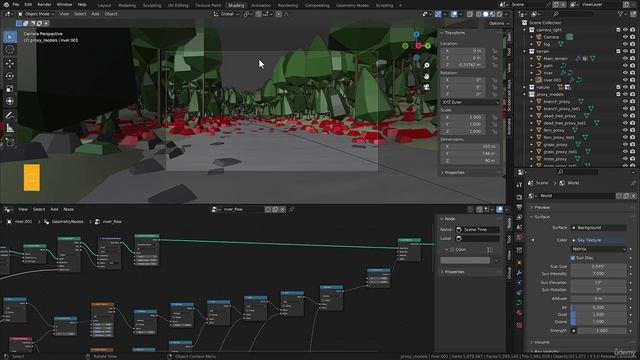
Task: Click the node editor pin icon
Action: (292, 209)
